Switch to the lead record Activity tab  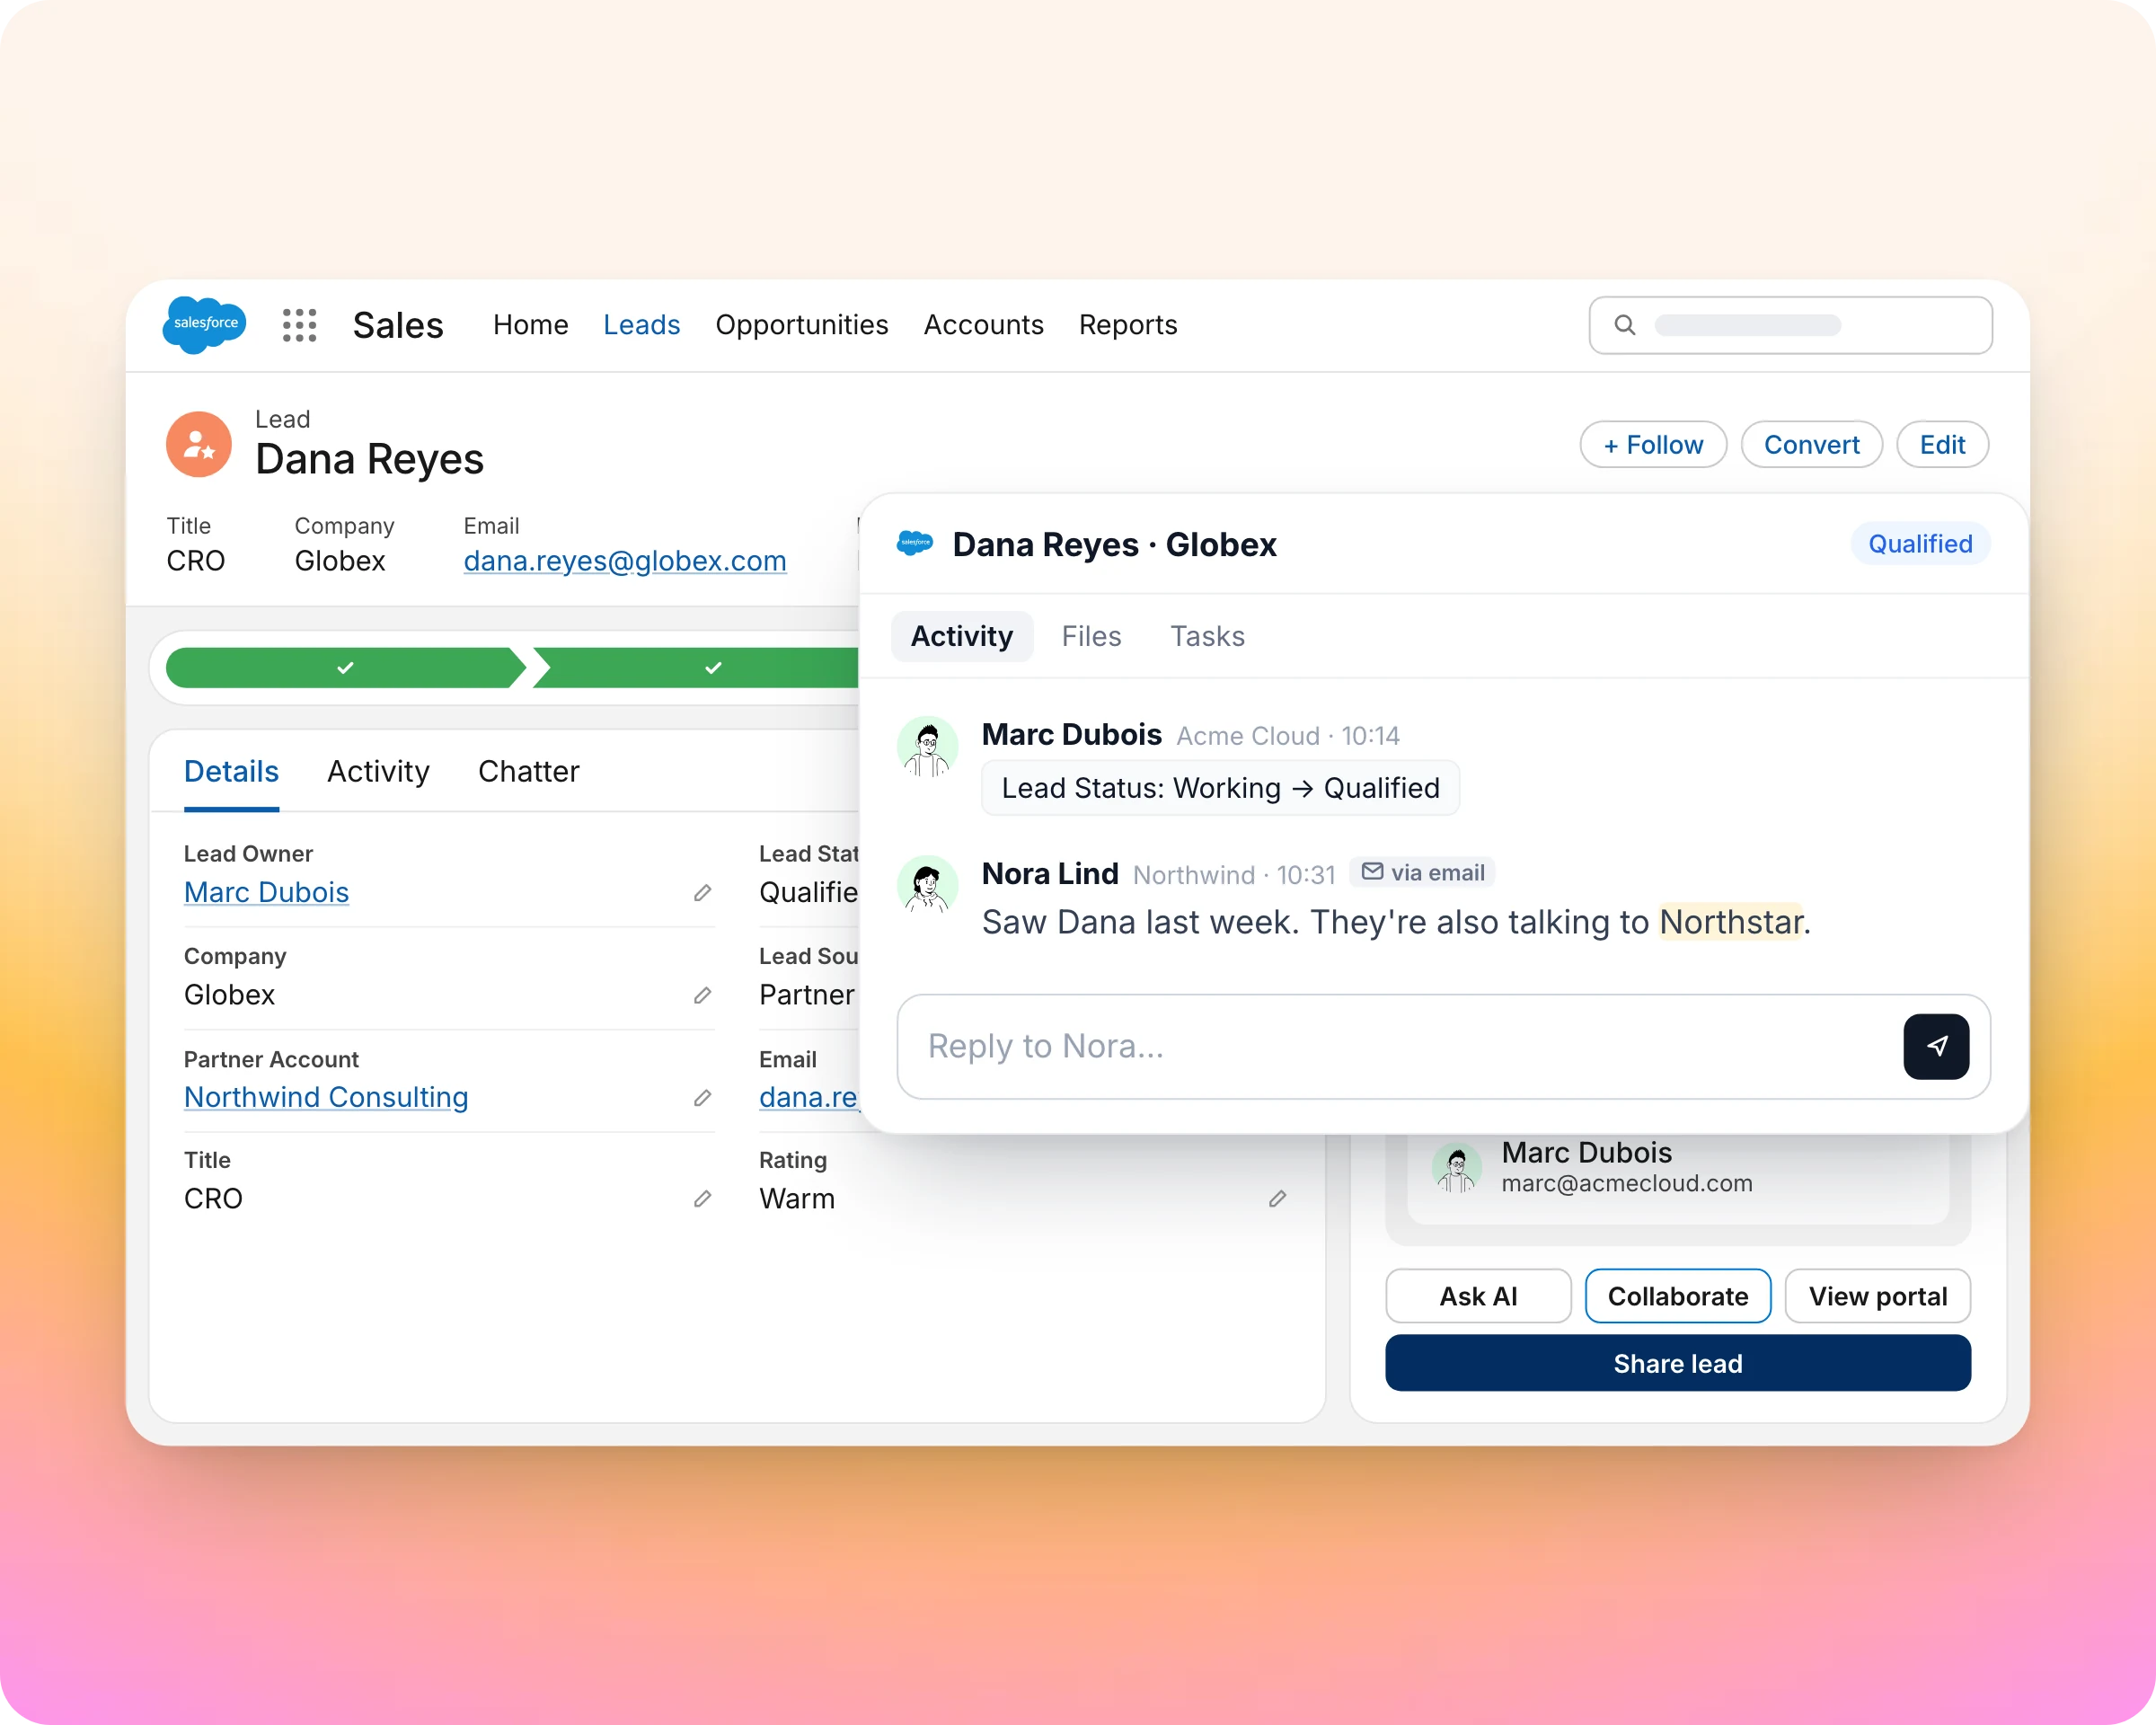click(x=378, y=772)
